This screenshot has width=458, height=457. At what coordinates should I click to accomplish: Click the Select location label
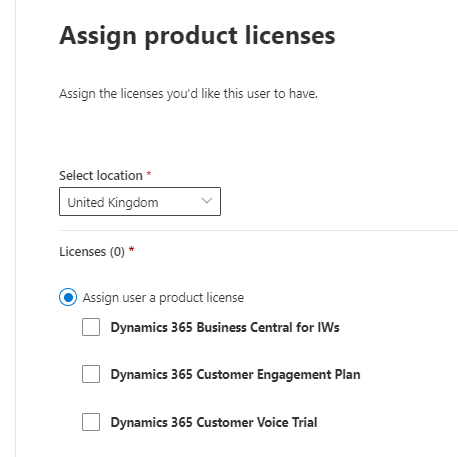101,175
